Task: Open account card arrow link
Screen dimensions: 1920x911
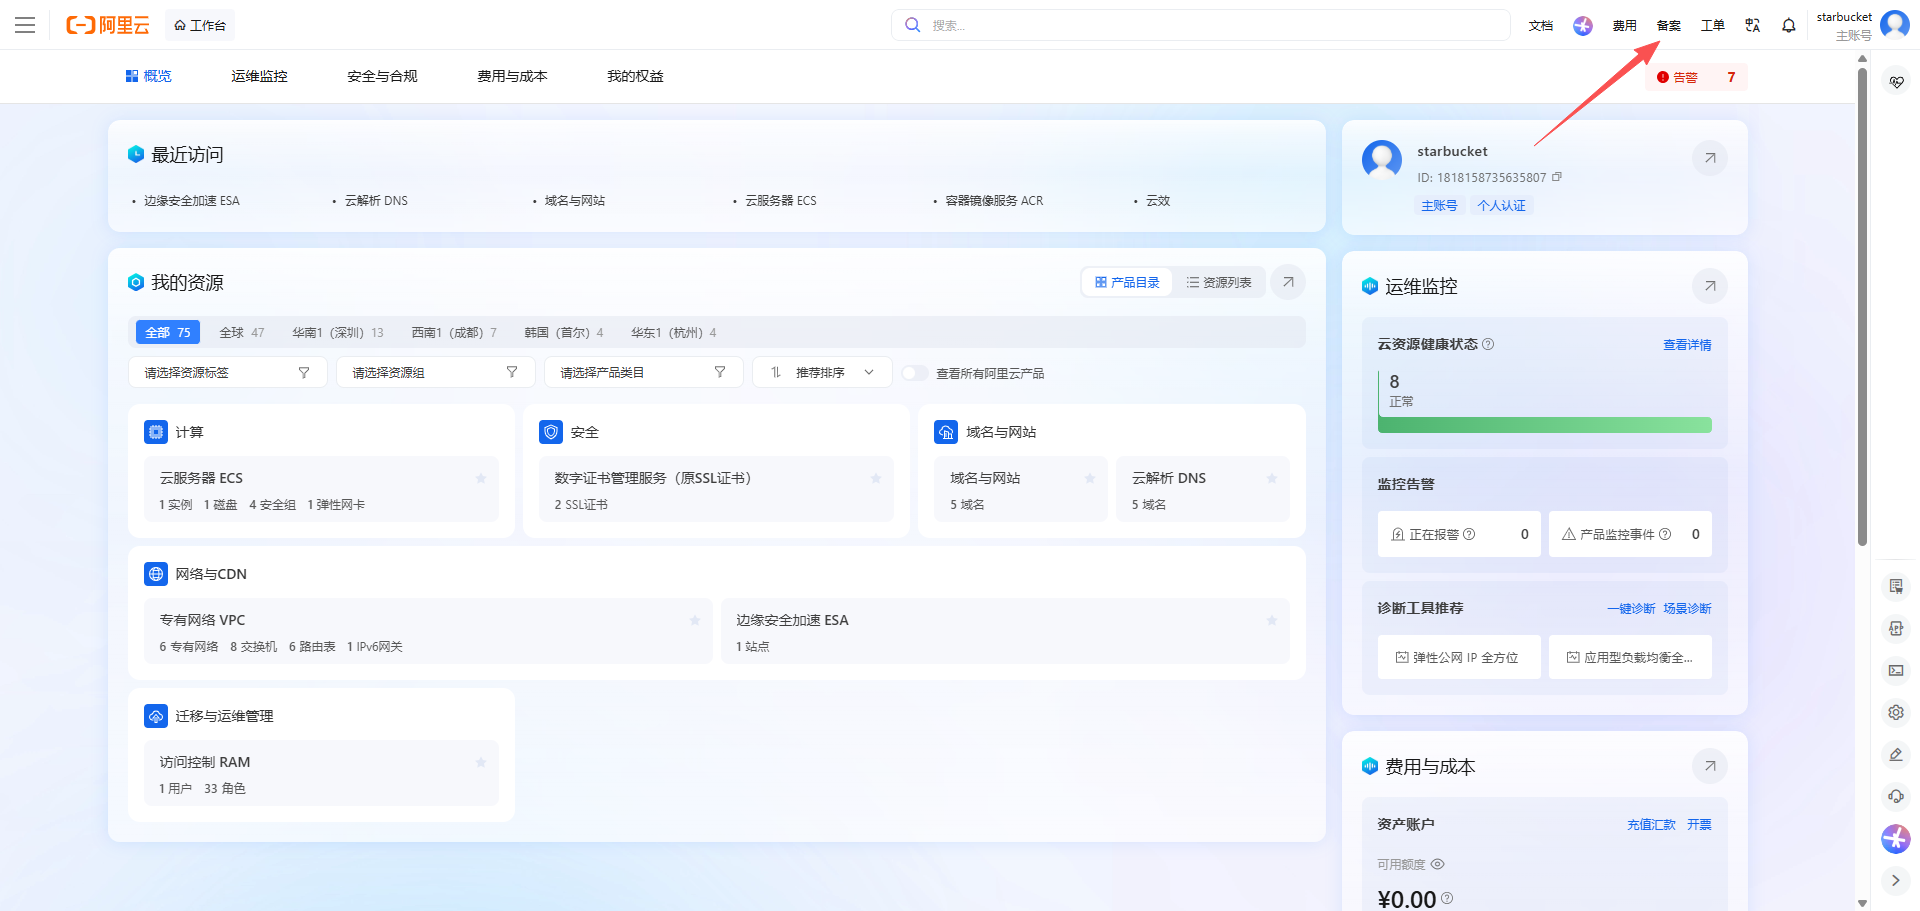Action: [x=1710, y=158]
